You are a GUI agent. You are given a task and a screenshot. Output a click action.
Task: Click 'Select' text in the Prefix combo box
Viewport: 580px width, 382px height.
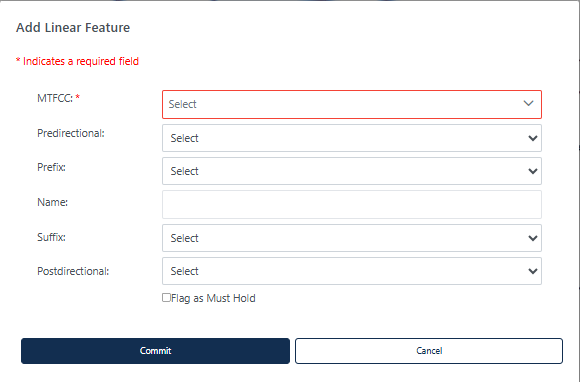[184, 171]
